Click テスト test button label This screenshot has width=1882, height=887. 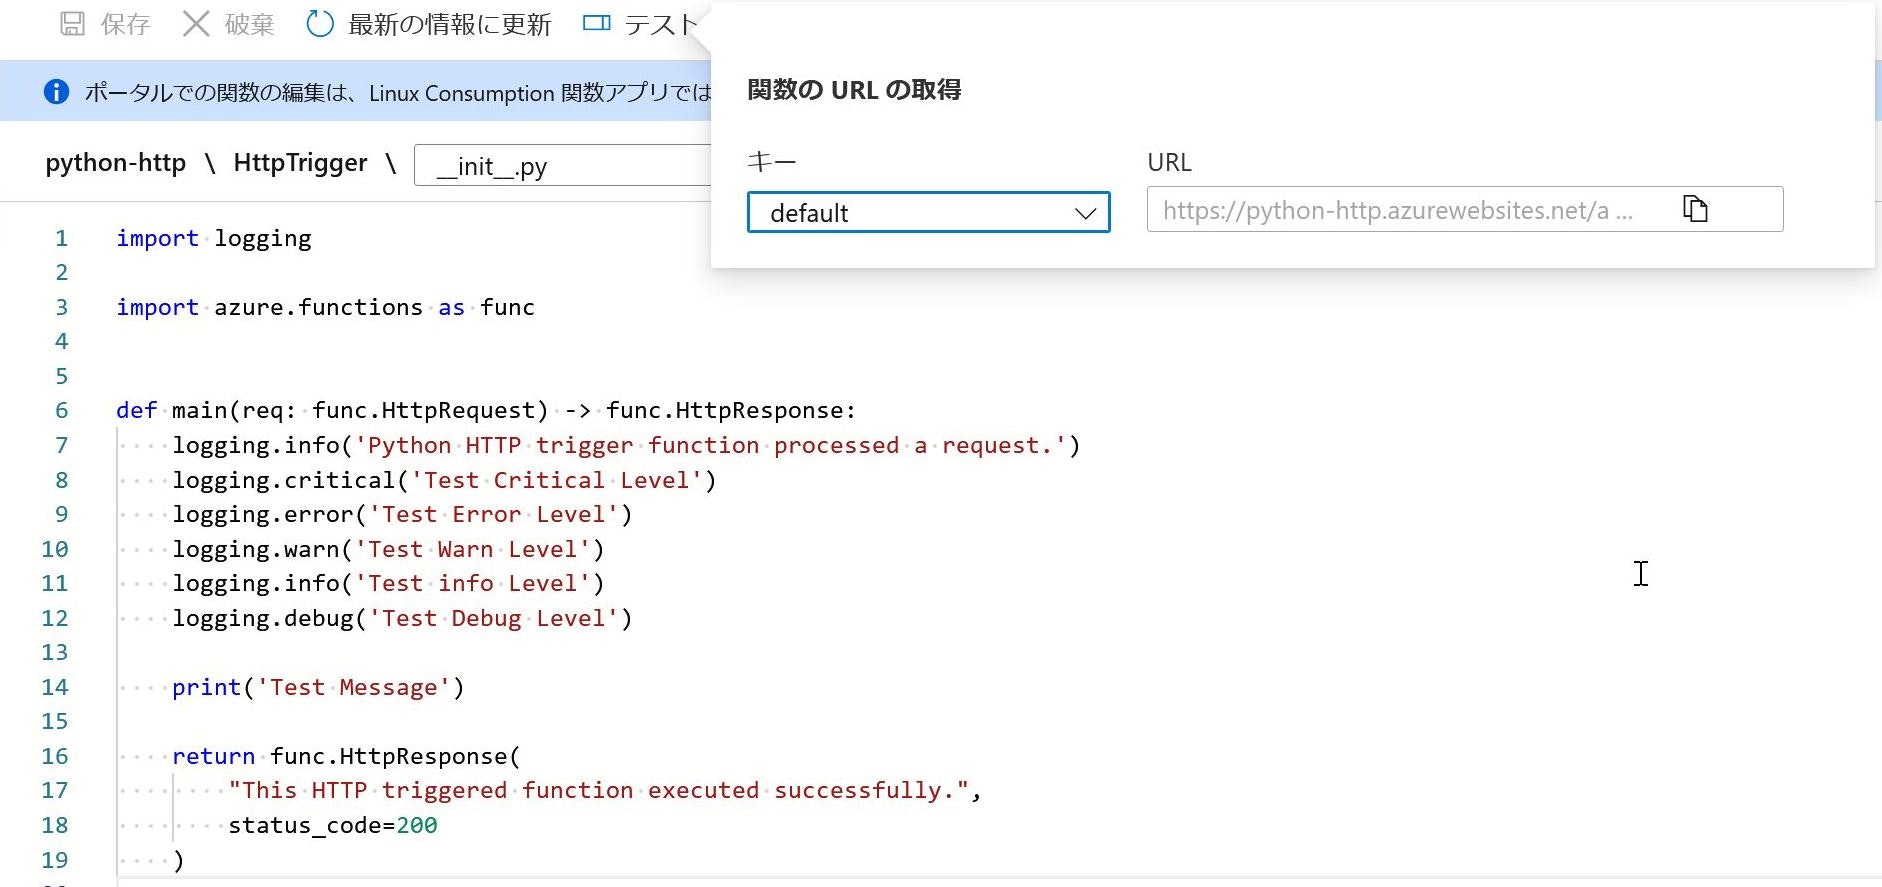tap(661, 24)
